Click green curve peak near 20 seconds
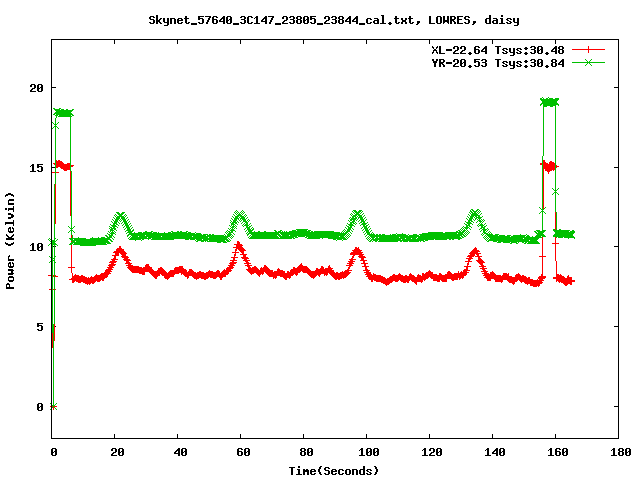Screen dimensions: 640x480 point(120,216)
